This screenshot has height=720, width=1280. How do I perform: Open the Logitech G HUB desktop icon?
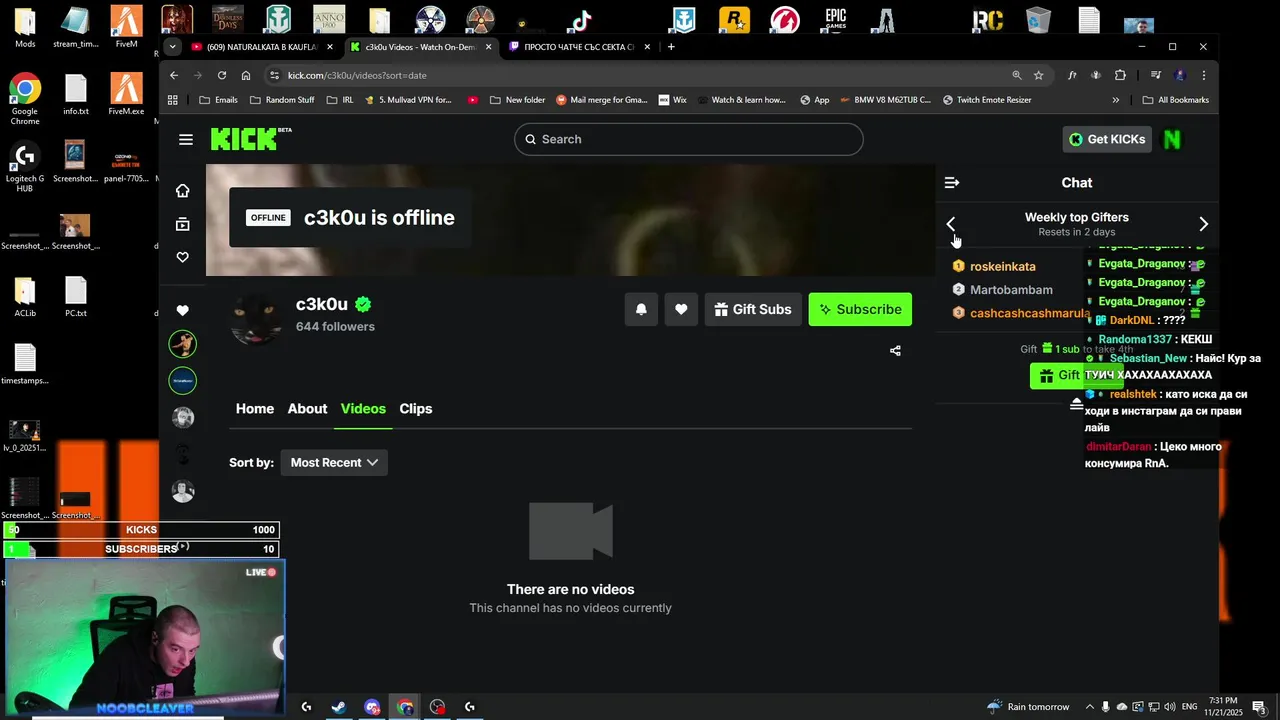click(25, 166)
